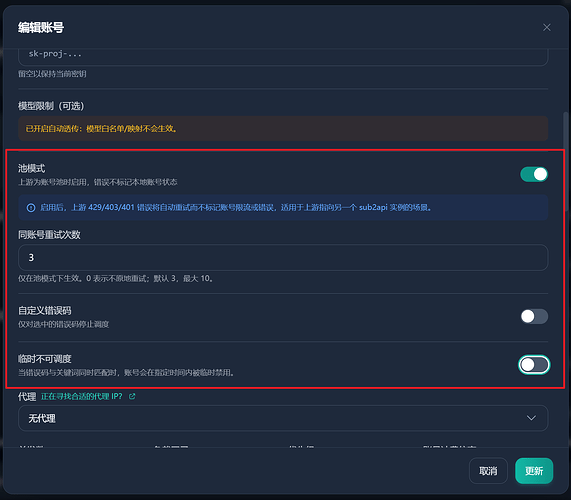
Task: Click the info icon in the blue notice
Action: [31, 208]
